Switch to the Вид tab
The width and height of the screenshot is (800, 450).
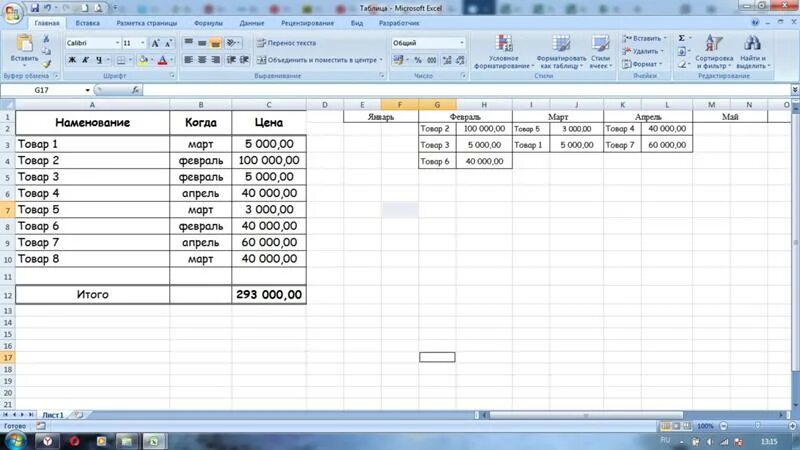[x=357, y=23]
